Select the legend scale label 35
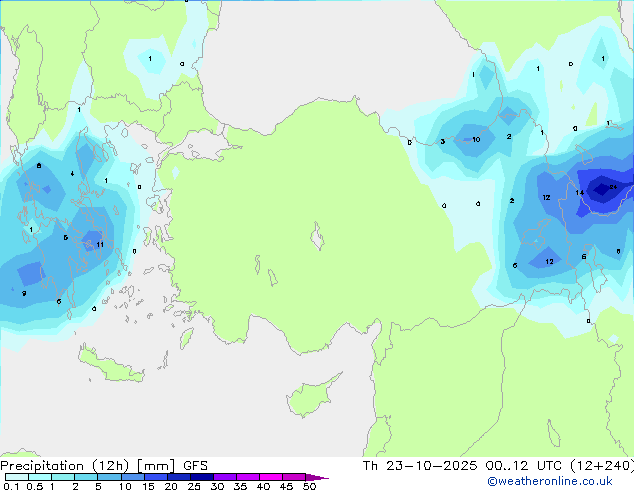The image size is (634, 490). 240,486
